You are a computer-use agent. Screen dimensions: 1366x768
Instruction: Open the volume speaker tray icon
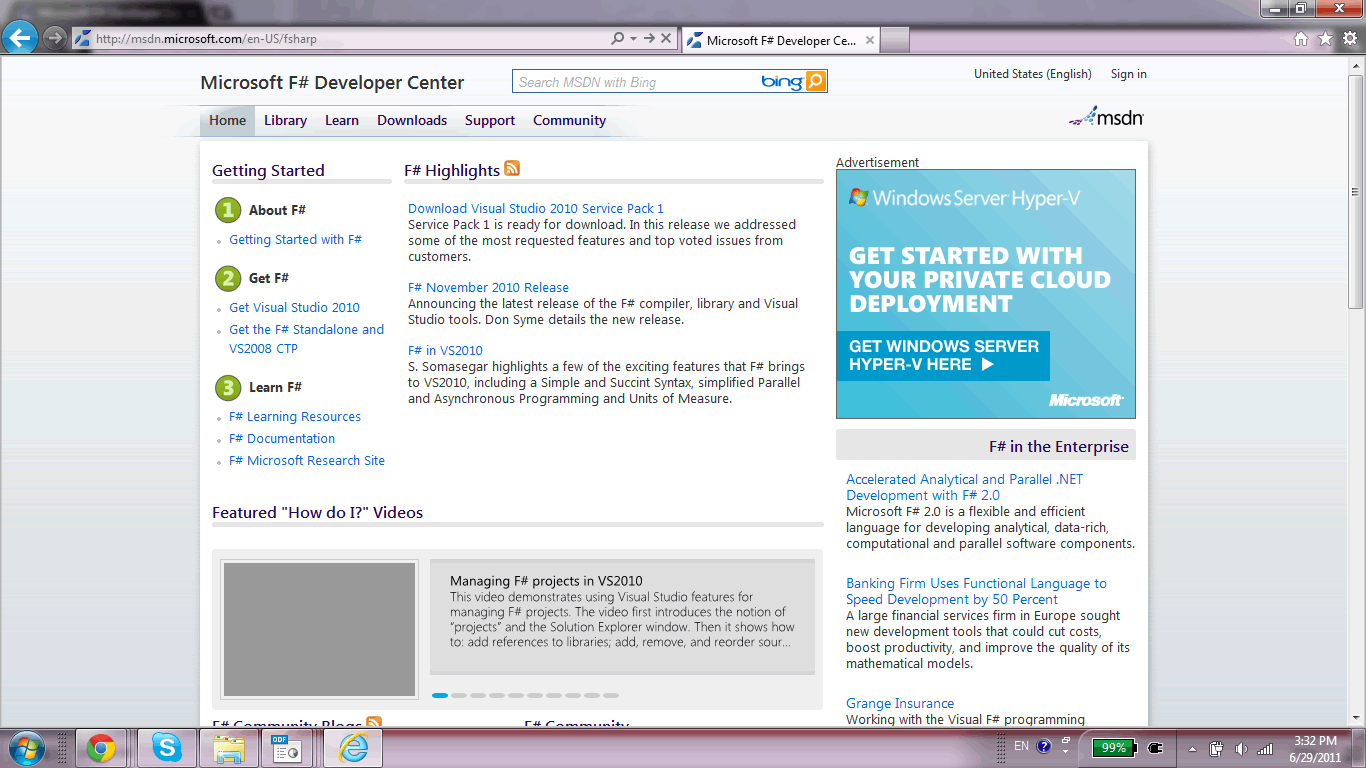click(x=1241, y=748)
